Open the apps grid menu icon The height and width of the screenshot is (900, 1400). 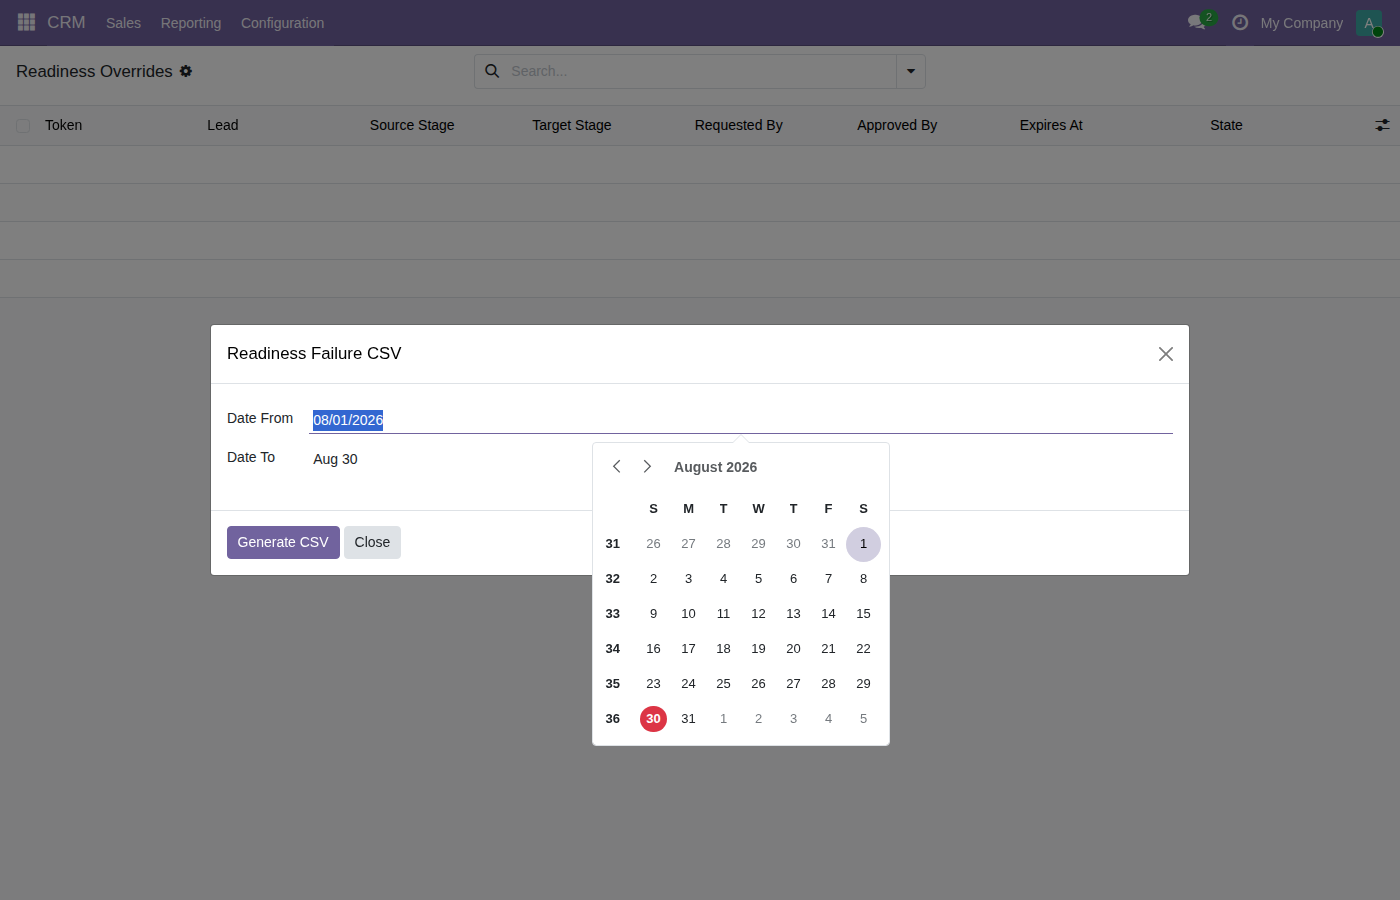click(x=26, y=22)
